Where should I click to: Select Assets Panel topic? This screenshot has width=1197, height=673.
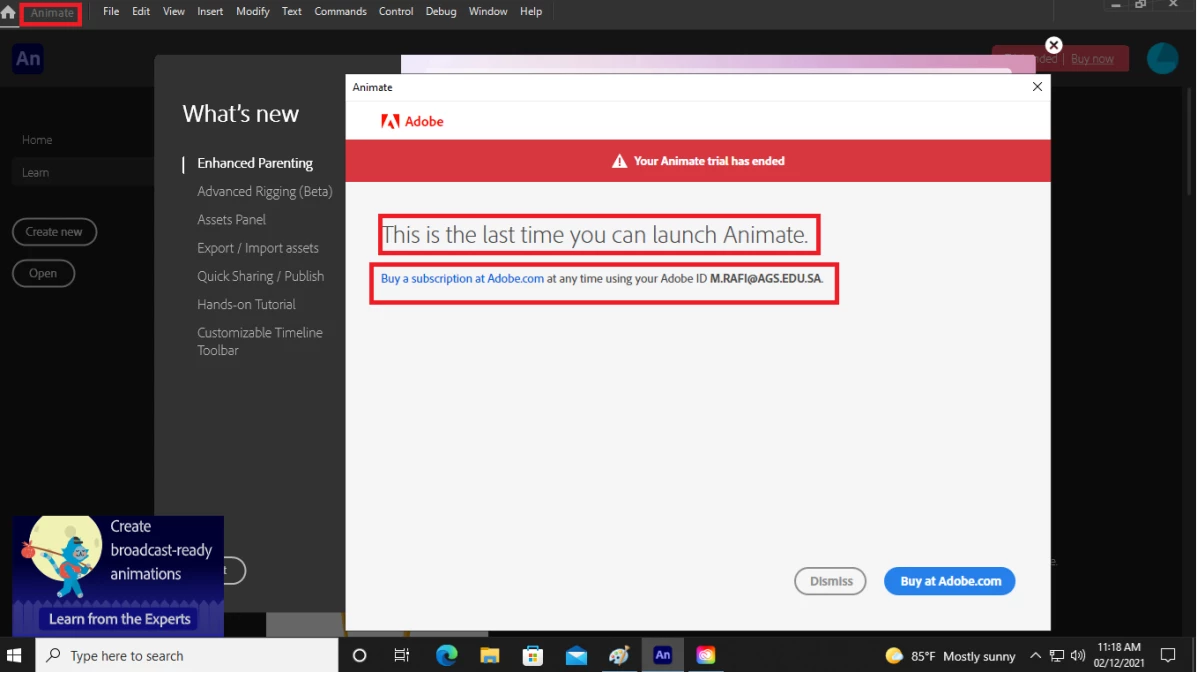[231, 220]
